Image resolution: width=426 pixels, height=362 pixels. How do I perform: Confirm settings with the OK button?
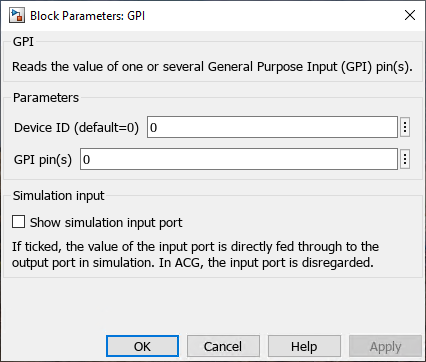coord(142,346)
